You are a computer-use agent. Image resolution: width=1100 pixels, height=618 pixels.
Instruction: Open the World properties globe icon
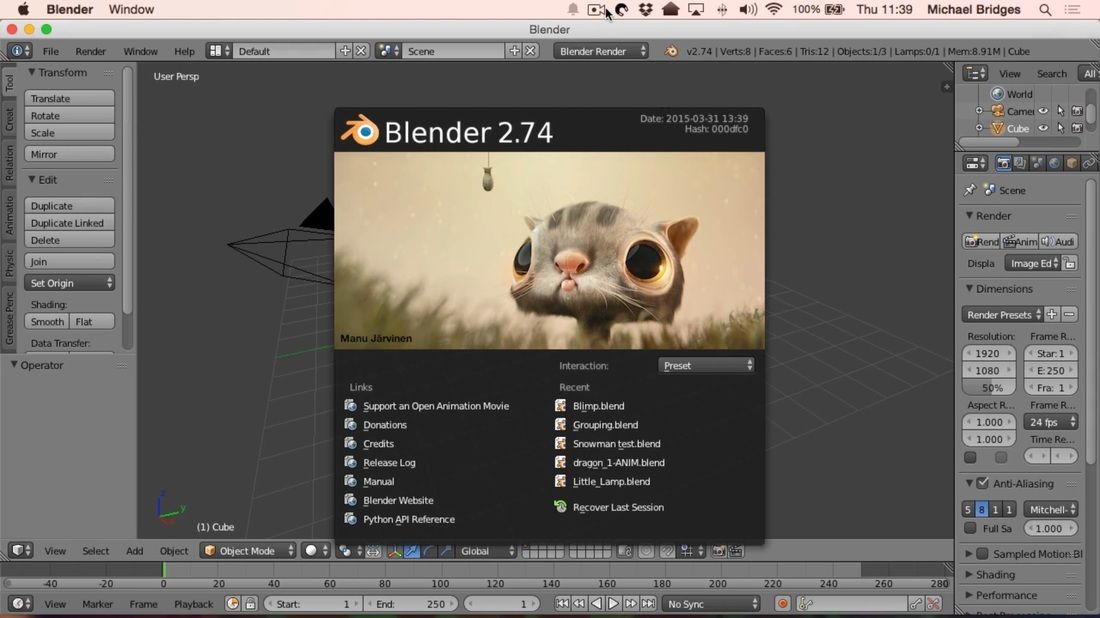point(1054,161)
